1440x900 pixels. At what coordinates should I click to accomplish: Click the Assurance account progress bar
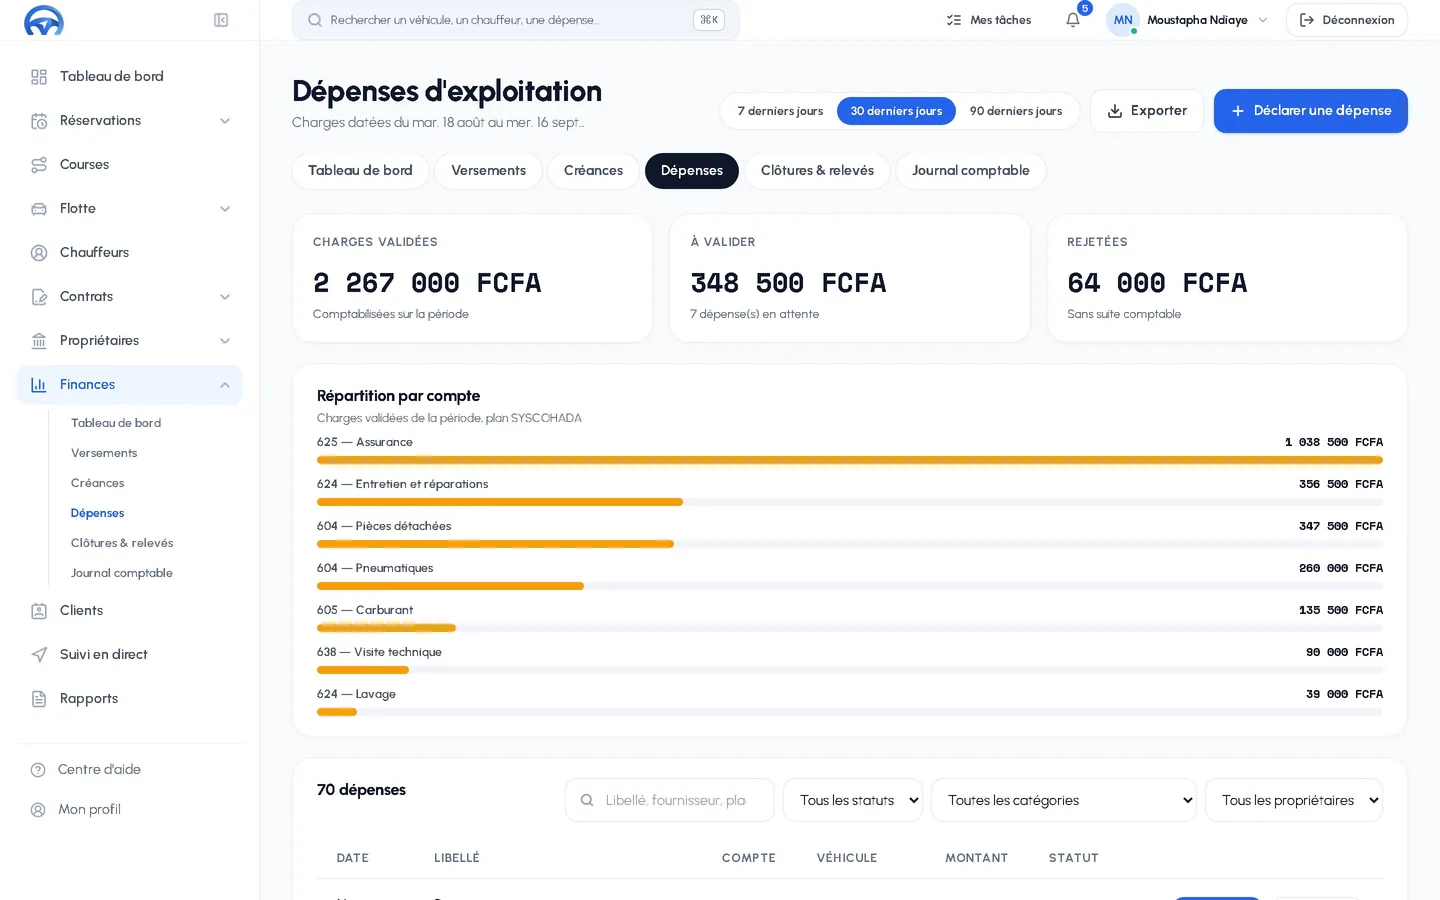(850, 460)
